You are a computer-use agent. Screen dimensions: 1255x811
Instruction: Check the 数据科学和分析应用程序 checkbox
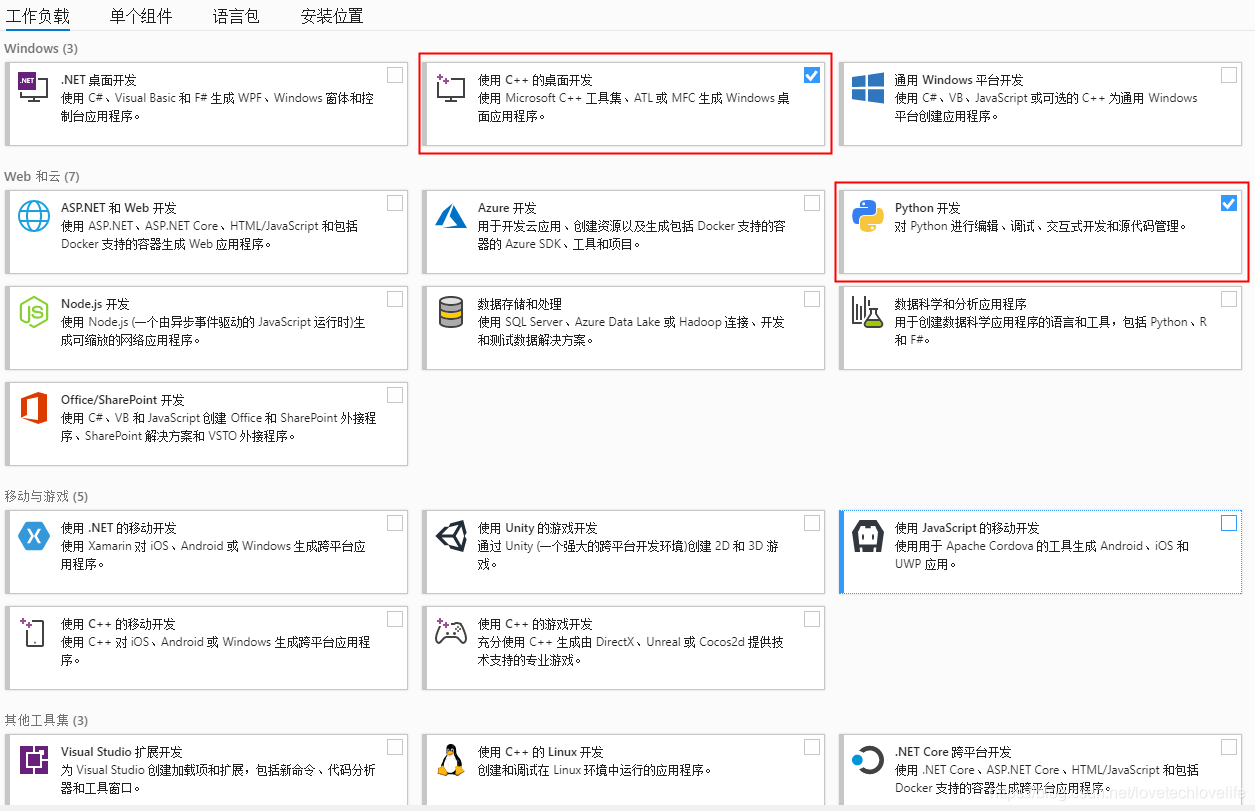(x=1229, y=299)
